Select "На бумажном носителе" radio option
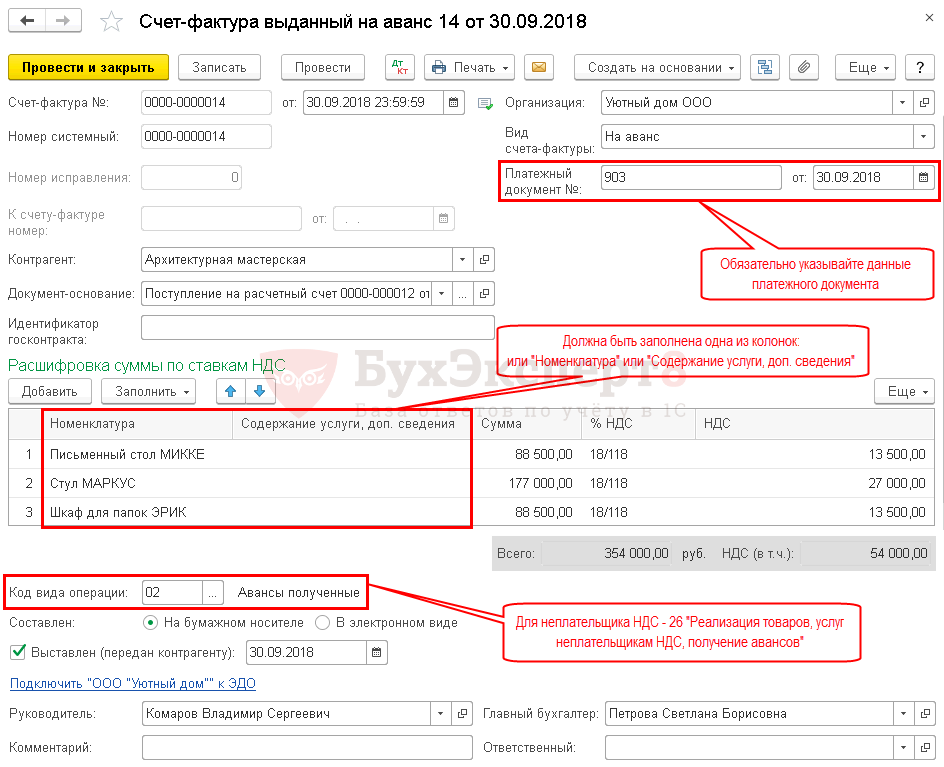This screenshot has width=944, height=767. 151,622
